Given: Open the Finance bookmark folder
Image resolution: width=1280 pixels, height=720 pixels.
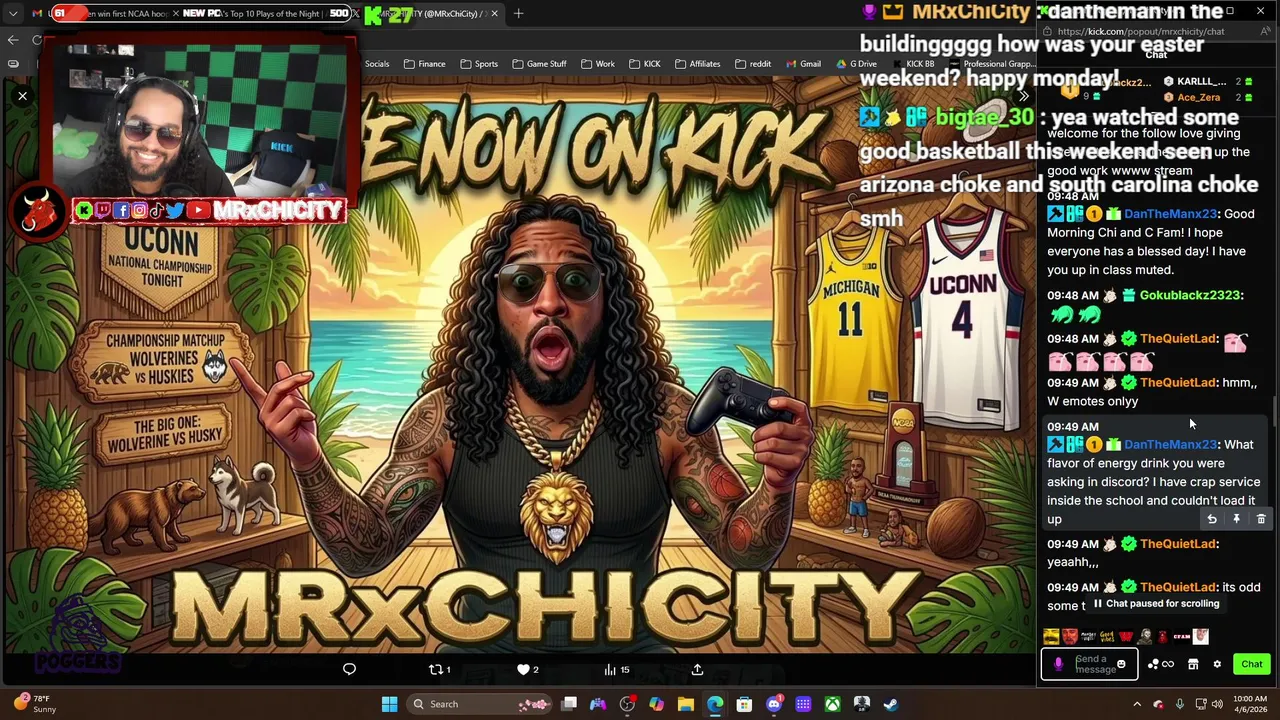Looking at the screenshot, I should tap(425, 64).
